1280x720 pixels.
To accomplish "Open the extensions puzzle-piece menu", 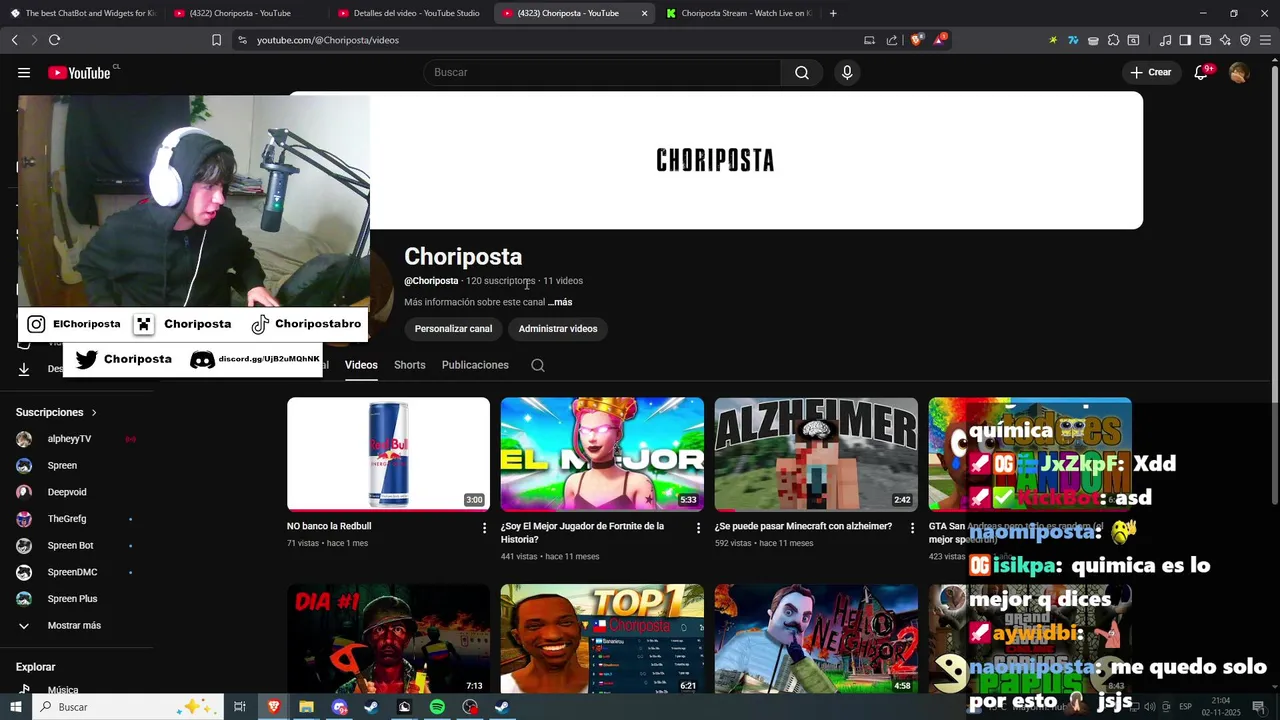I will 1113,40.
